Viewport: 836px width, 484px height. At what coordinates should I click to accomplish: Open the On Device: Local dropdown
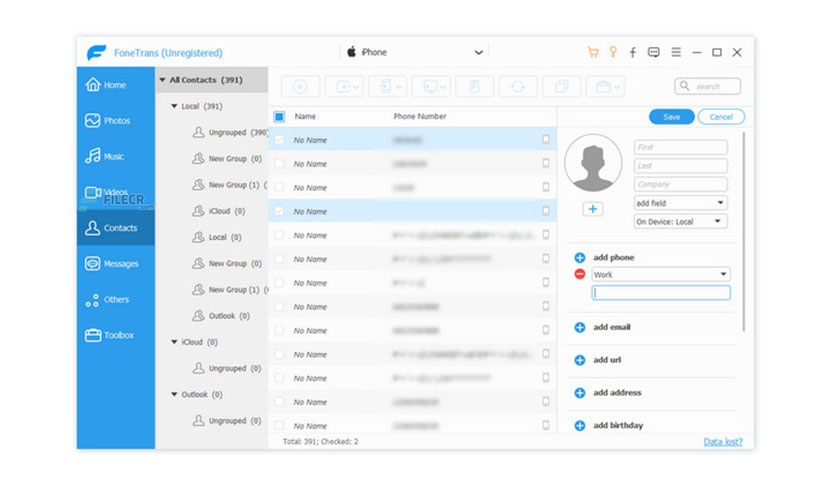[680, 222]
